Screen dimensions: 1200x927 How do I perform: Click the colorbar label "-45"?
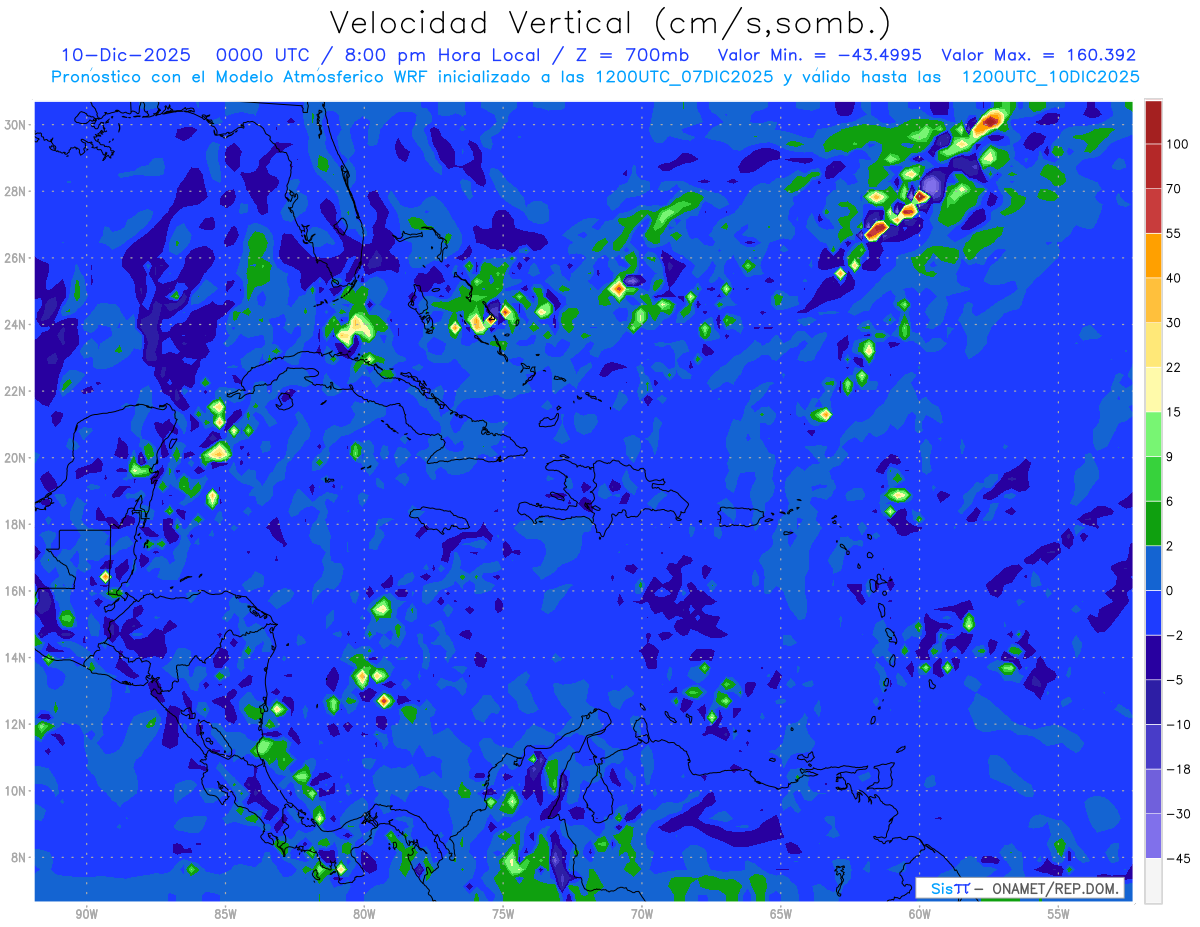[x=1178, y=858]
